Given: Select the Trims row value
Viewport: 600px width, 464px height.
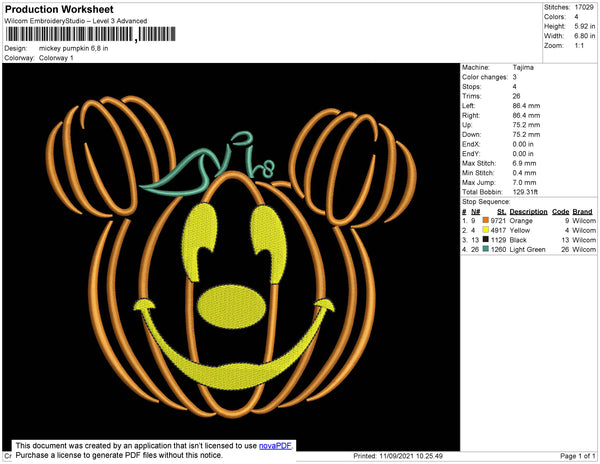Looking at the screenshot, I should point(516,96).
